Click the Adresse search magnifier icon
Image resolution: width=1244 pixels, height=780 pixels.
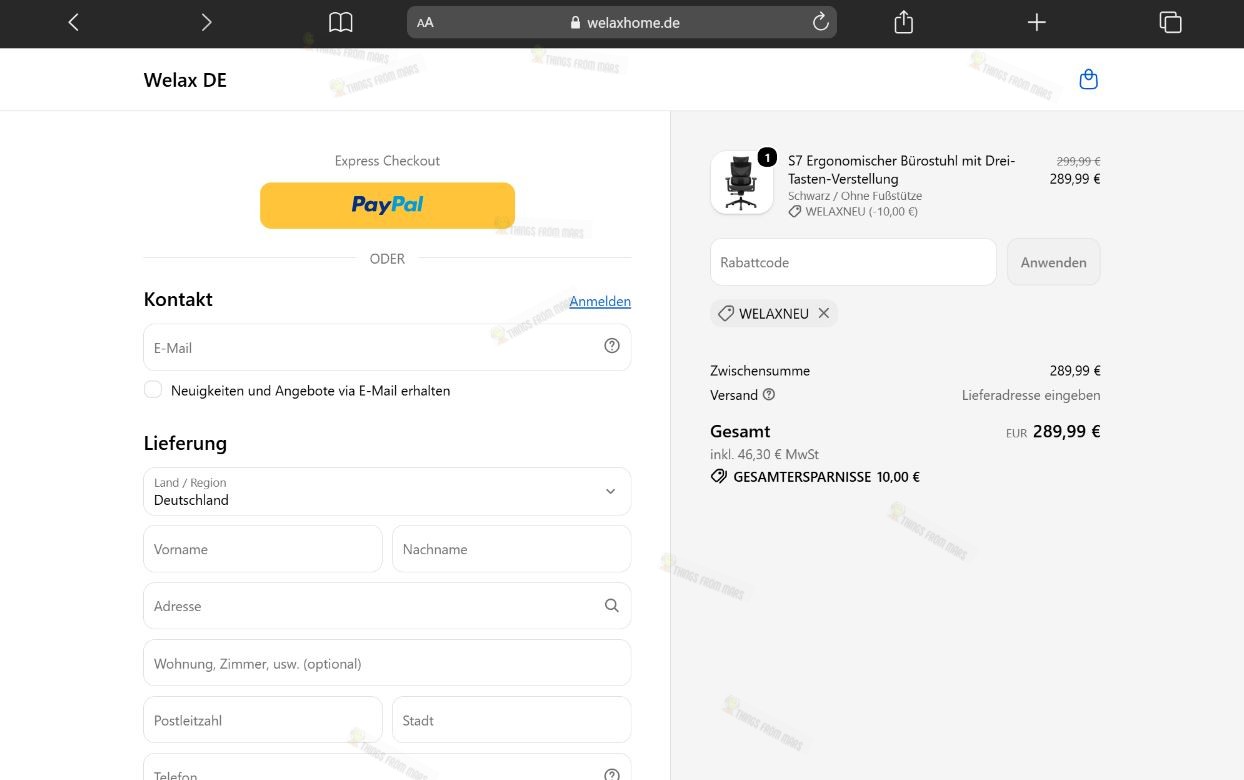tap(612, 605)
